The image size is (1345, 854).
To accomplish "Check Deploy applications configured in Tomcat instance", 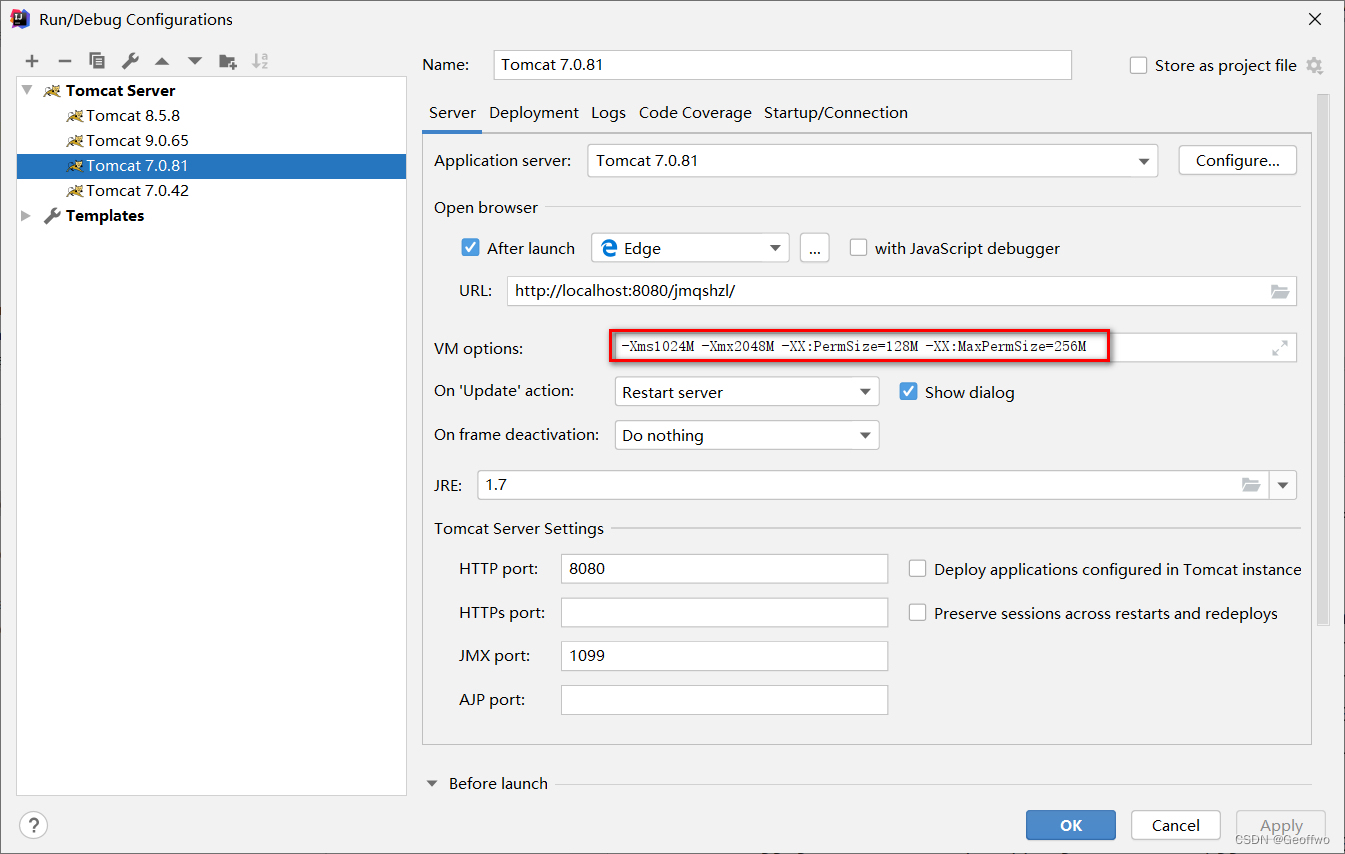I will pyautogui.click(x=917, y=569).
